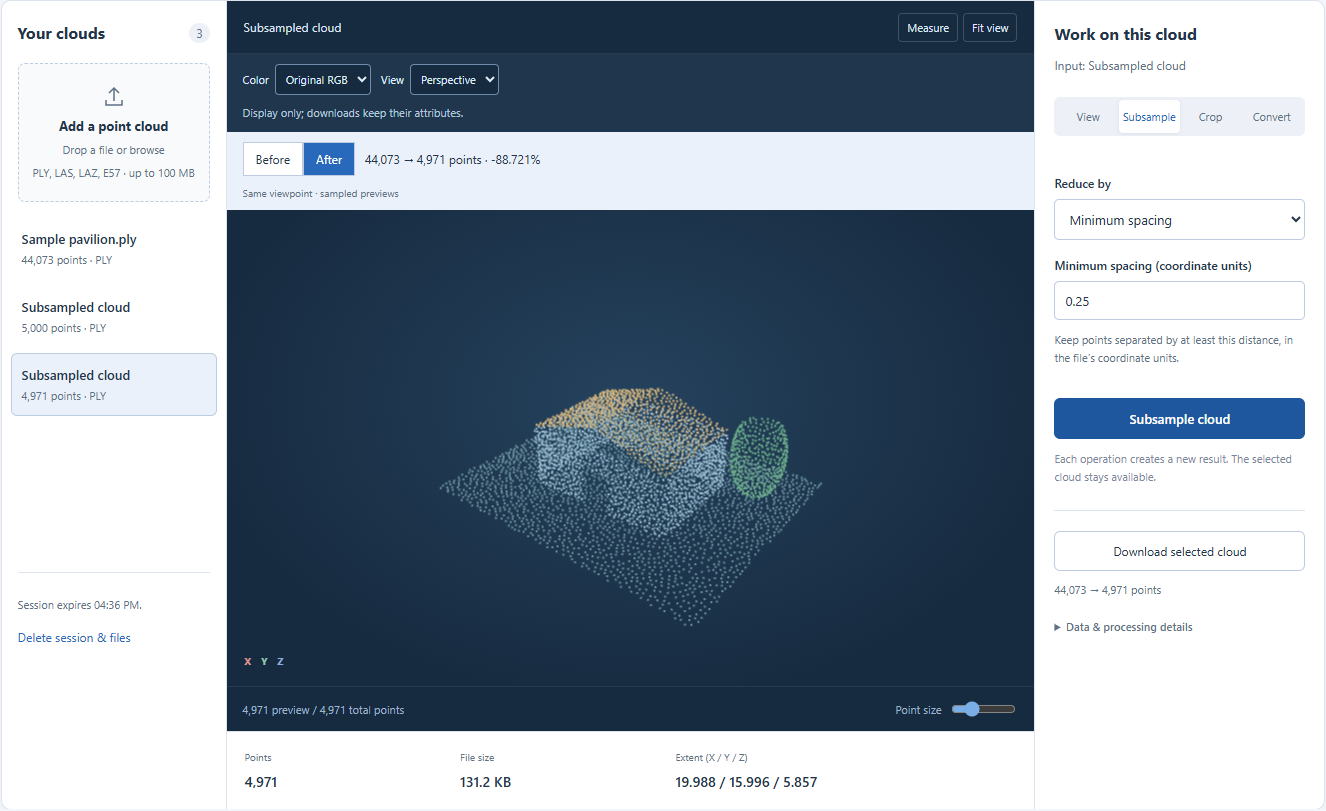
Task: Switch to the Crop tab
Action: click(1210, 117)
